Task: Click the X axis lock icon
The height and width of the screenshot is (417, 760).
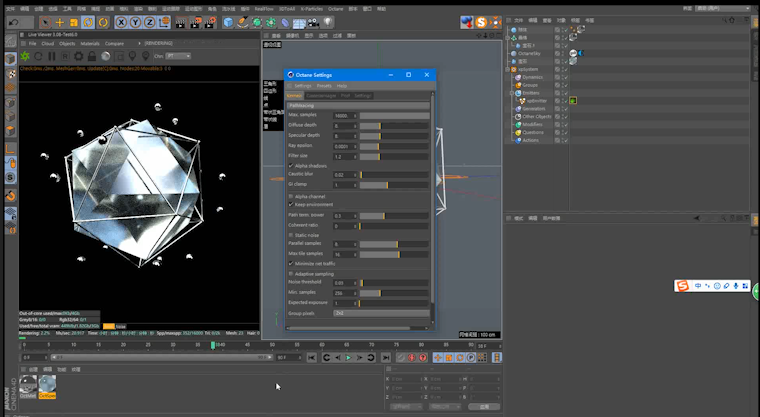Action: point(121,21)
